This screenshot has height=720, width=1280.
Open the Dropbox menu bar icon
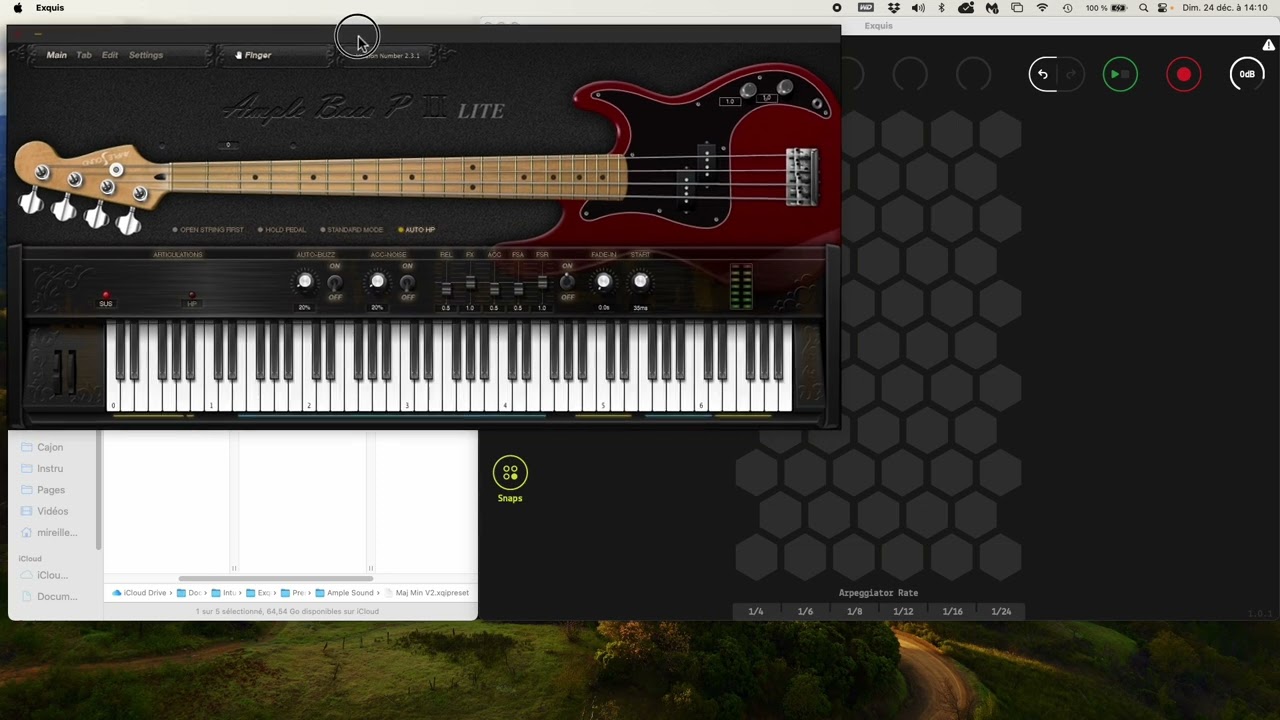[894, 8]
